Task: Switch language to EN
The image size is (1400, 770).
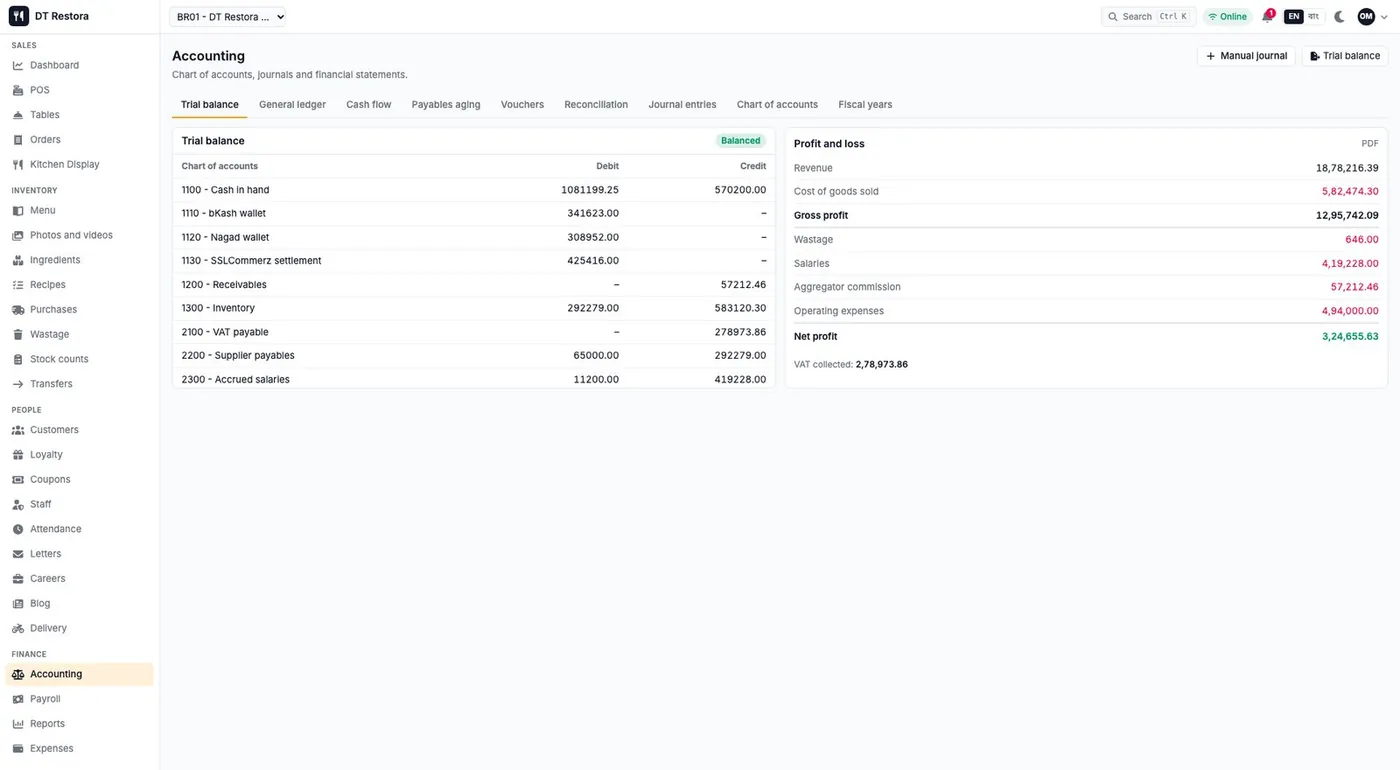Action: [x=1294, y=16]
